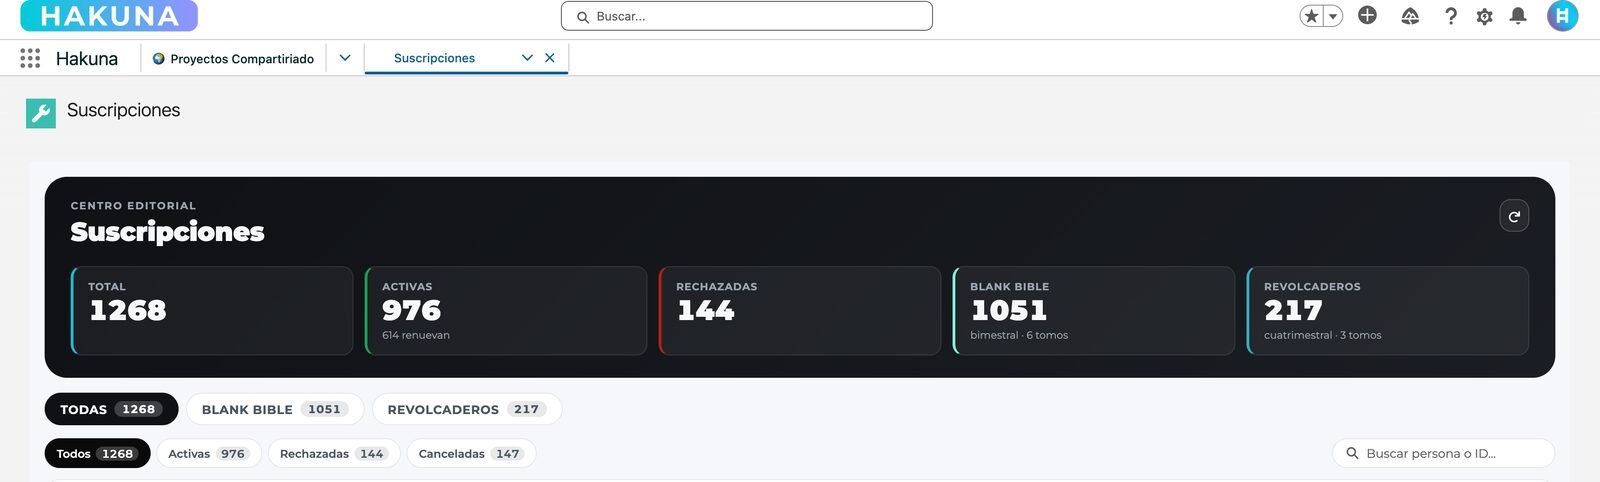Click the Hakuna app name label
The width and height of the screenshot is (1600, 482).
pyautogui.click(x=87, y=58)
